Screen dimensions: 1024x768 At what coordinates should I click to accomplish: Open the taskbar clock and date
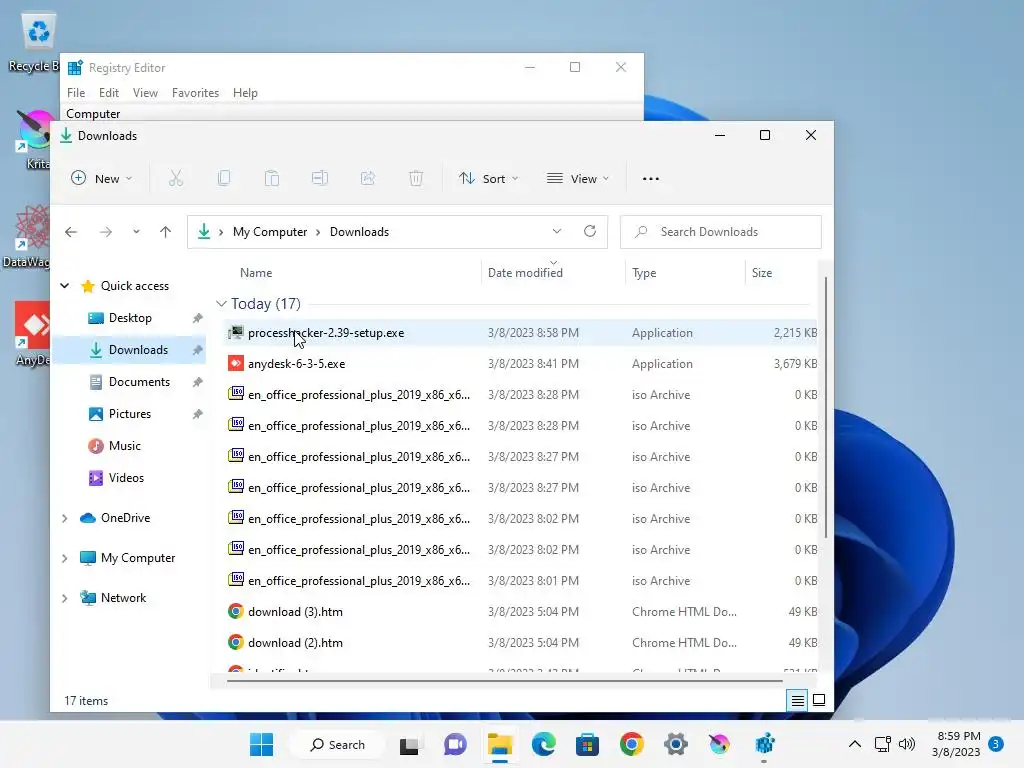pos(957,744)
